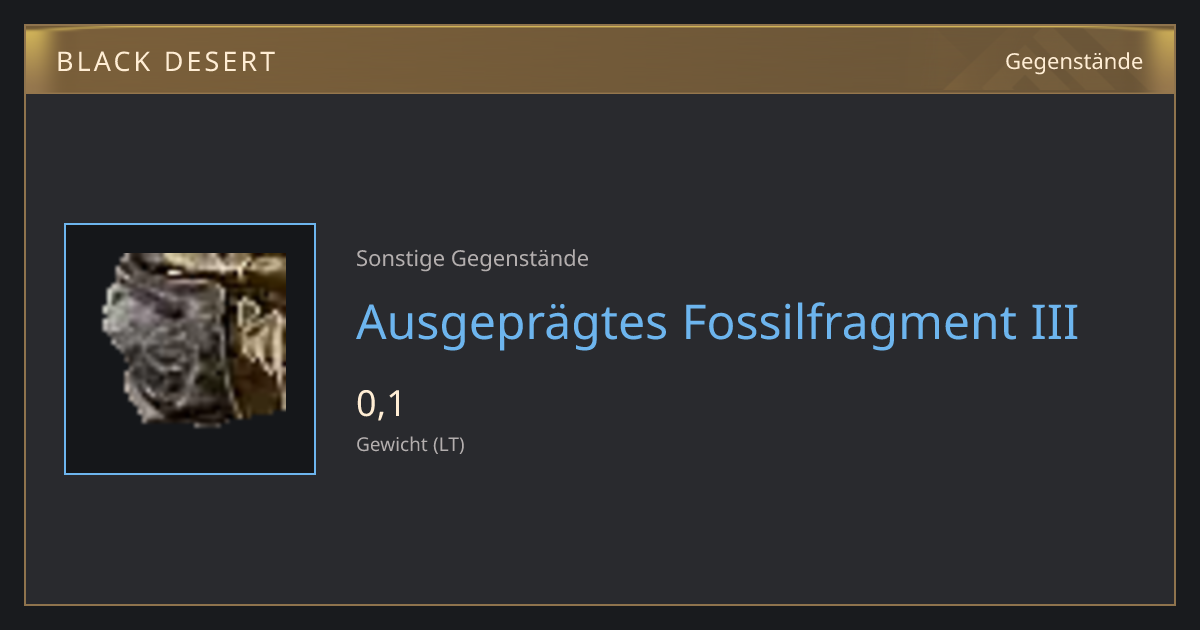Click the fossil fragment item icon
The width and height of the screenshot is (1200, 630).
(x=195, y=340)
